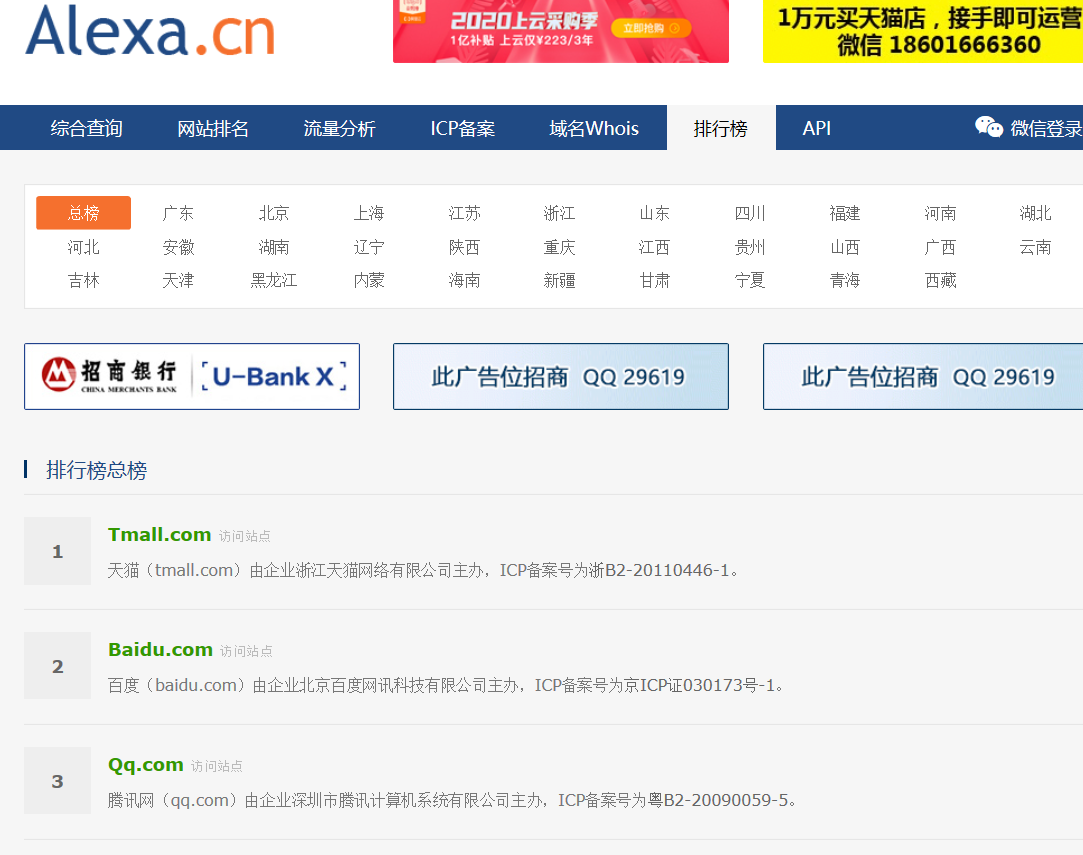Click 访问站点 next to Tmall.com
The image size is (1083, 855).
point(245,536)
